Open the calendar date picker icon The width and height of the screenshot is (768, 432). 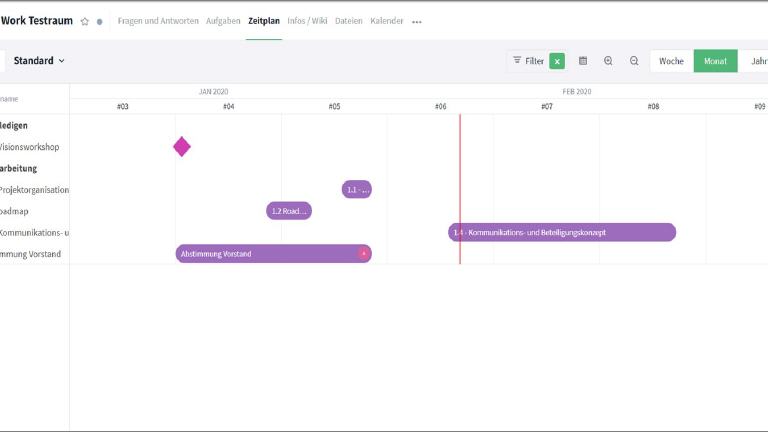coord(583,61)
